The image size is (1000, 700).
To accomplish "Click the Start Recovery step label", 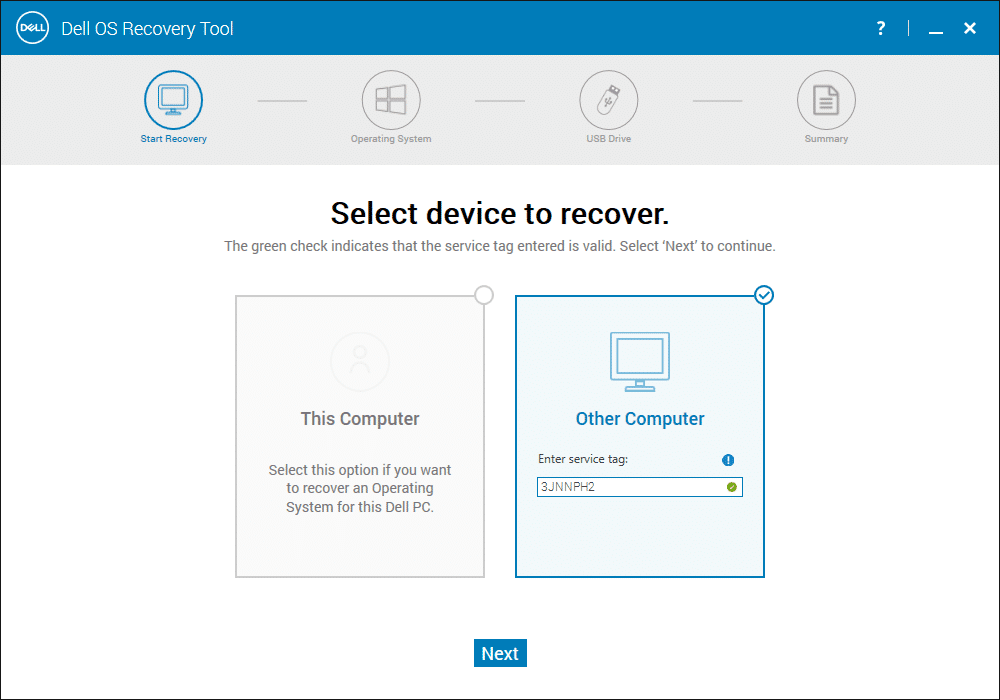I will (x=173, y=139).
